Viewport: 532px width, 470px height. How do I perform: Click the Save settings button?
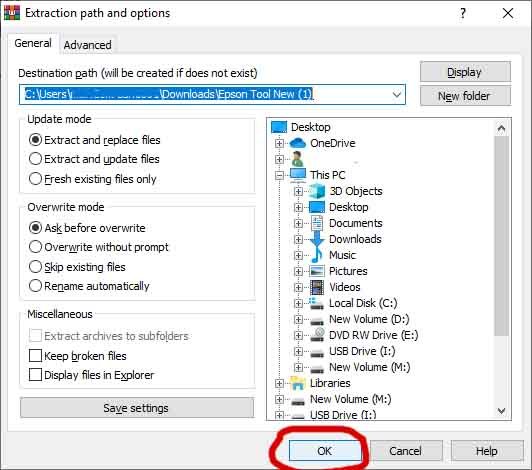pos(136,408)
